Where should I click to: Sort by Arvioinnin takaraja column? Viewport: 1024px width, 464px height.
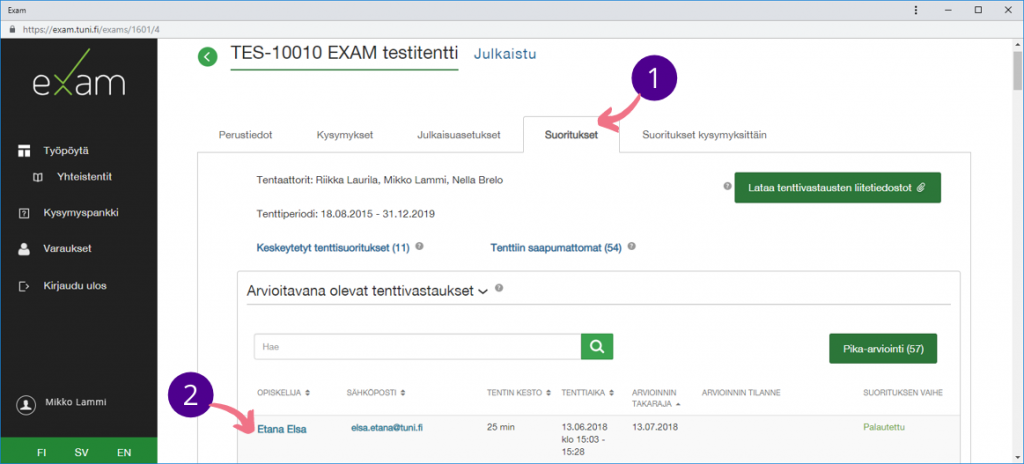click(x=656, y=398)
